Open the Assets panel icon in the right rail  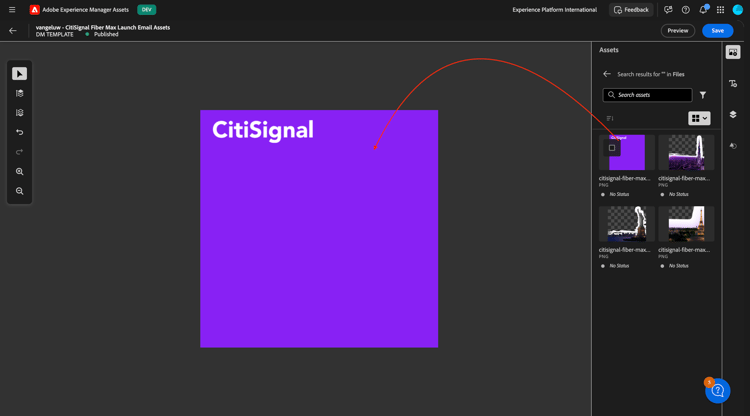[733, 52]
